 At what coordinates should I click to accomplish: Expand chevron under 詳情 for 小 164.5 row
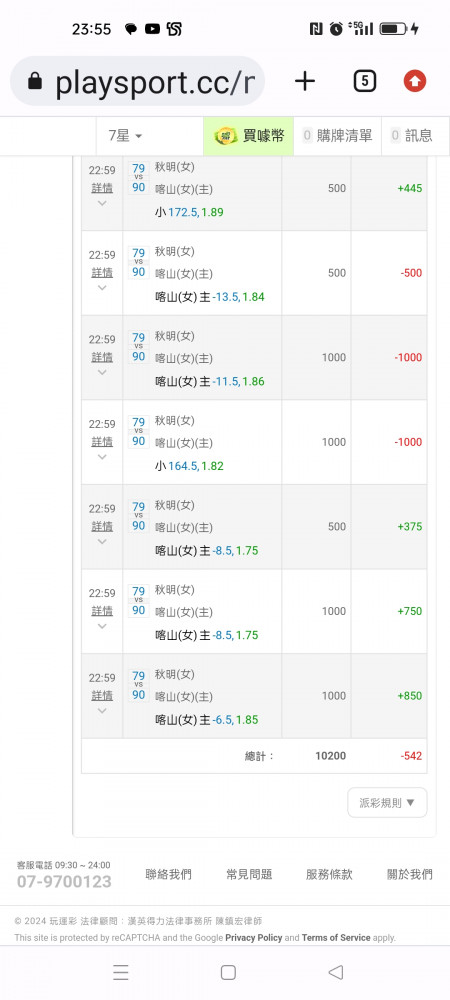click(102, 457)
